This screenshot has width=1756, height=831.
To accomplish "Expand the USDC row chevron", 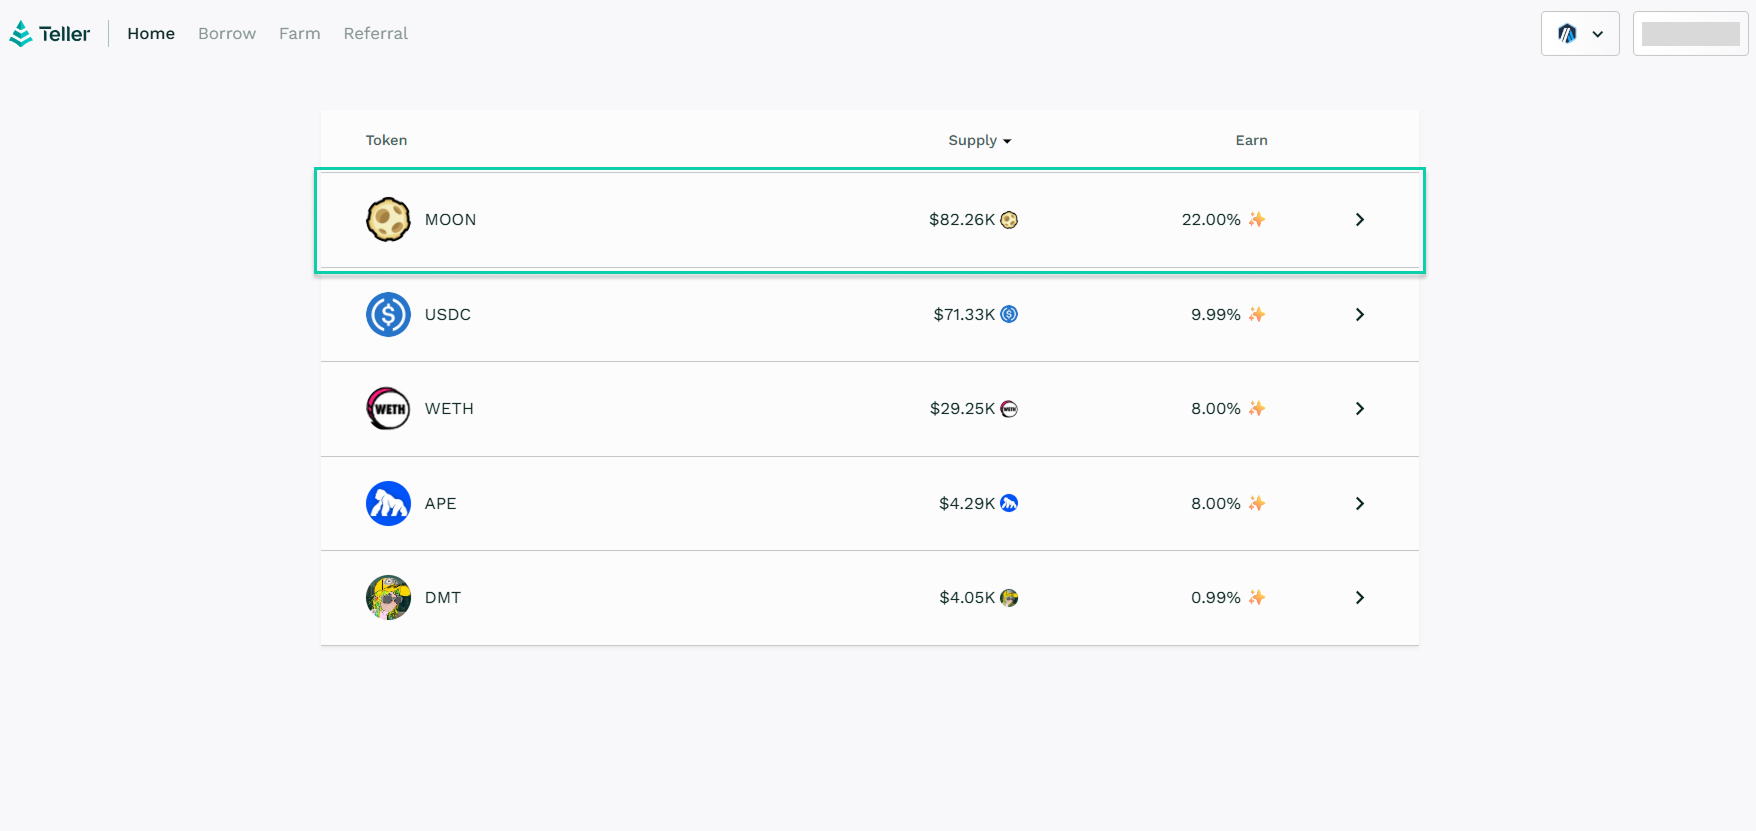I will 1360,314.
